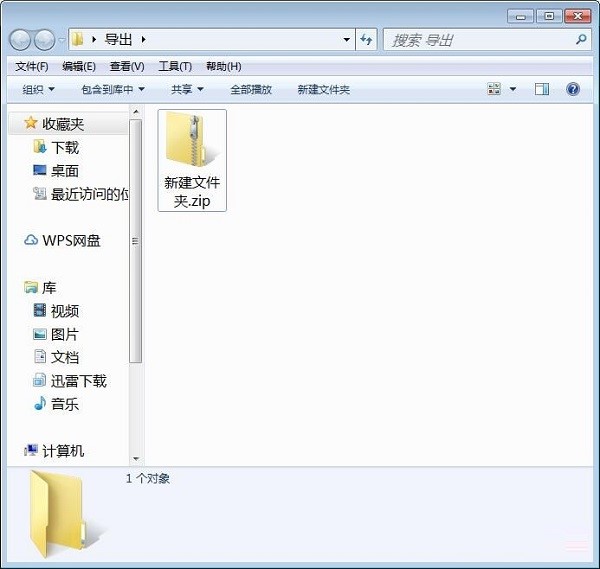Open the 文件(F) menu

(x=32, y=67)
